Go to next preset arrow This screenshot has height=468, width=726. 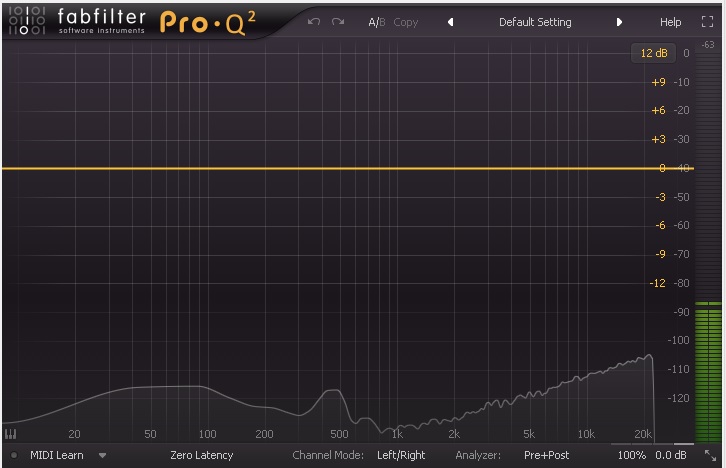coord(619,22)
